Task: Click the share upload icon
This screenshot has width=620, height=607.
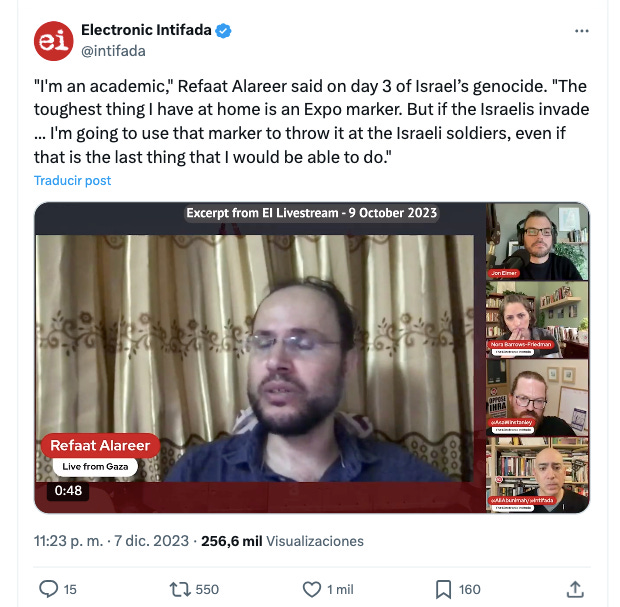Action: point(575,589)
